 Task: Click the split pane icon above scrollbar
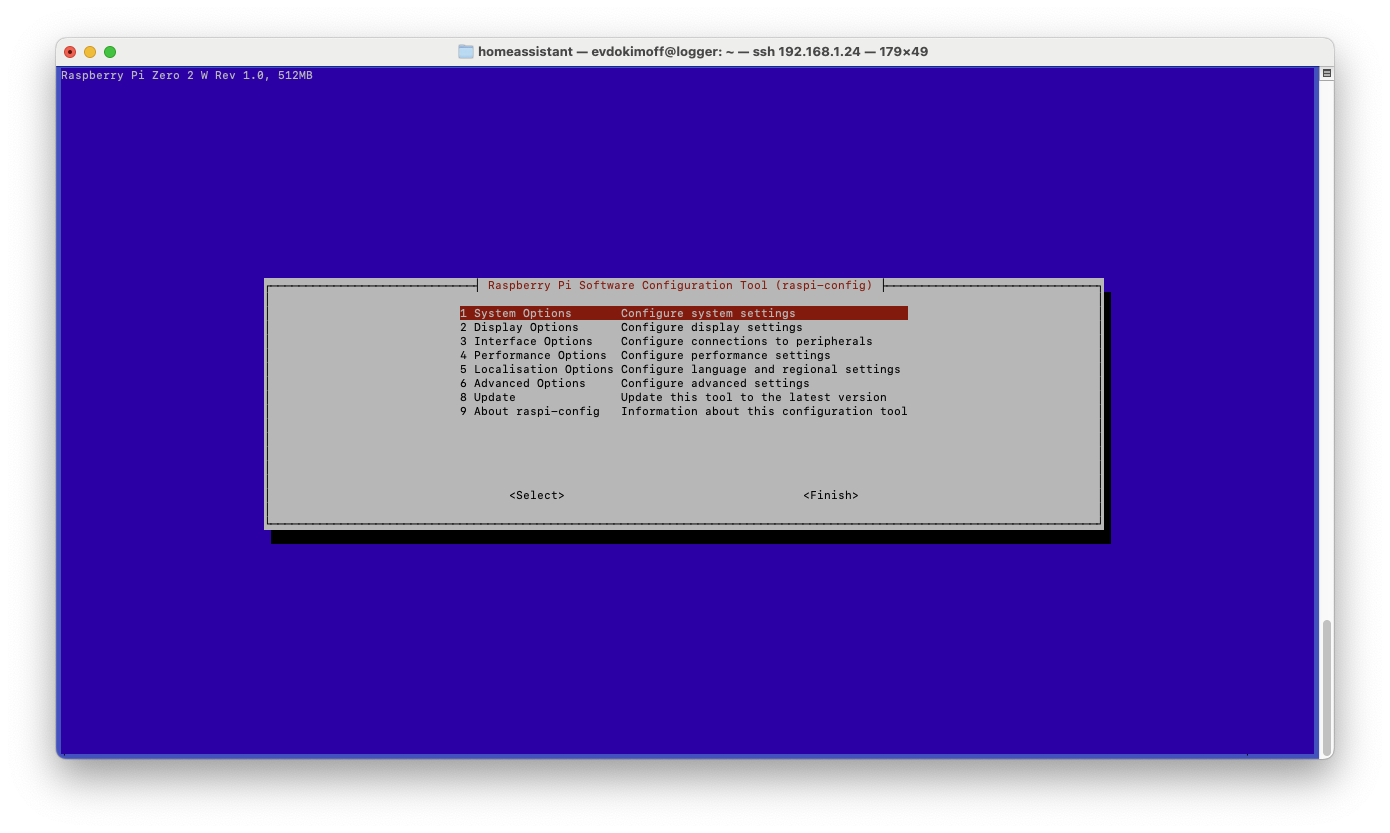click(x=1326, y=74)
